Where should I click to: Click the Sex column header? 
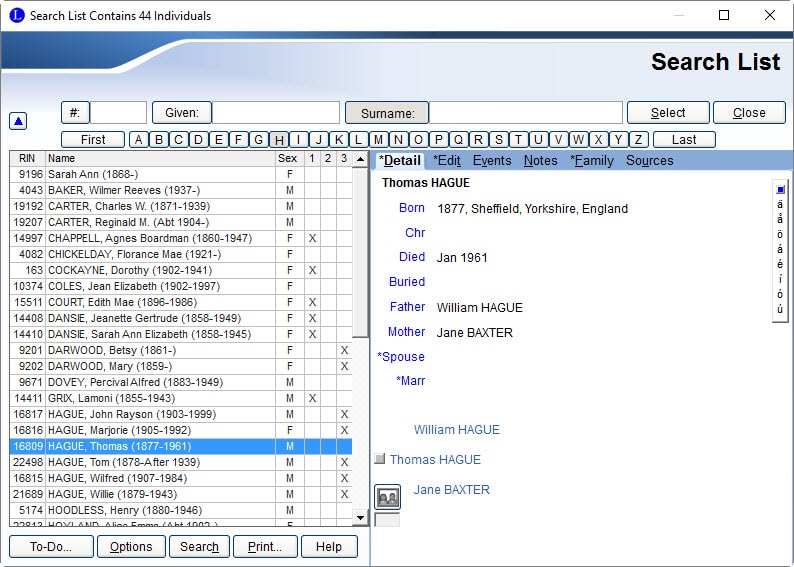[288, 158]
